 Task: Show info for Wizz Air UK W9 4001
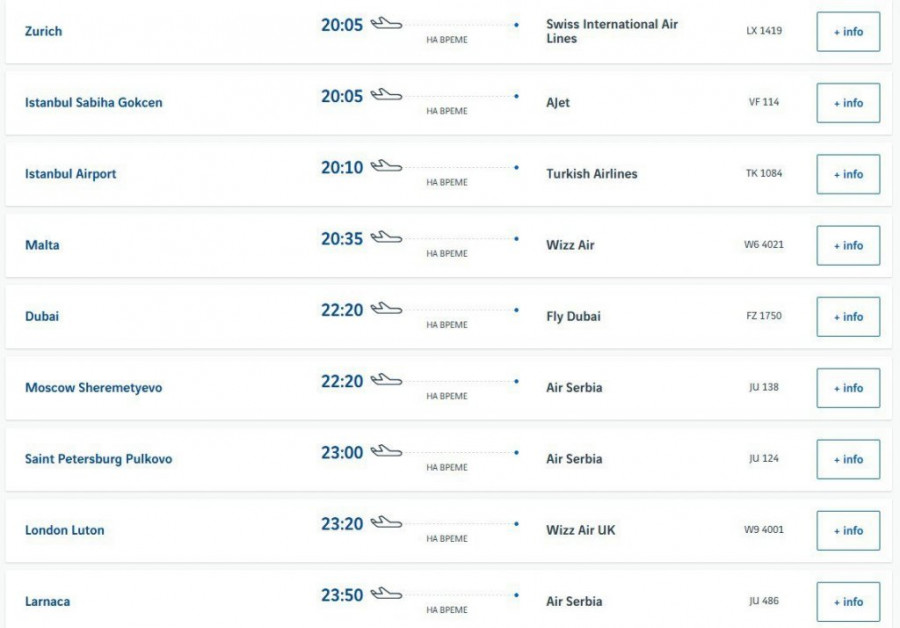click(848, 531)
